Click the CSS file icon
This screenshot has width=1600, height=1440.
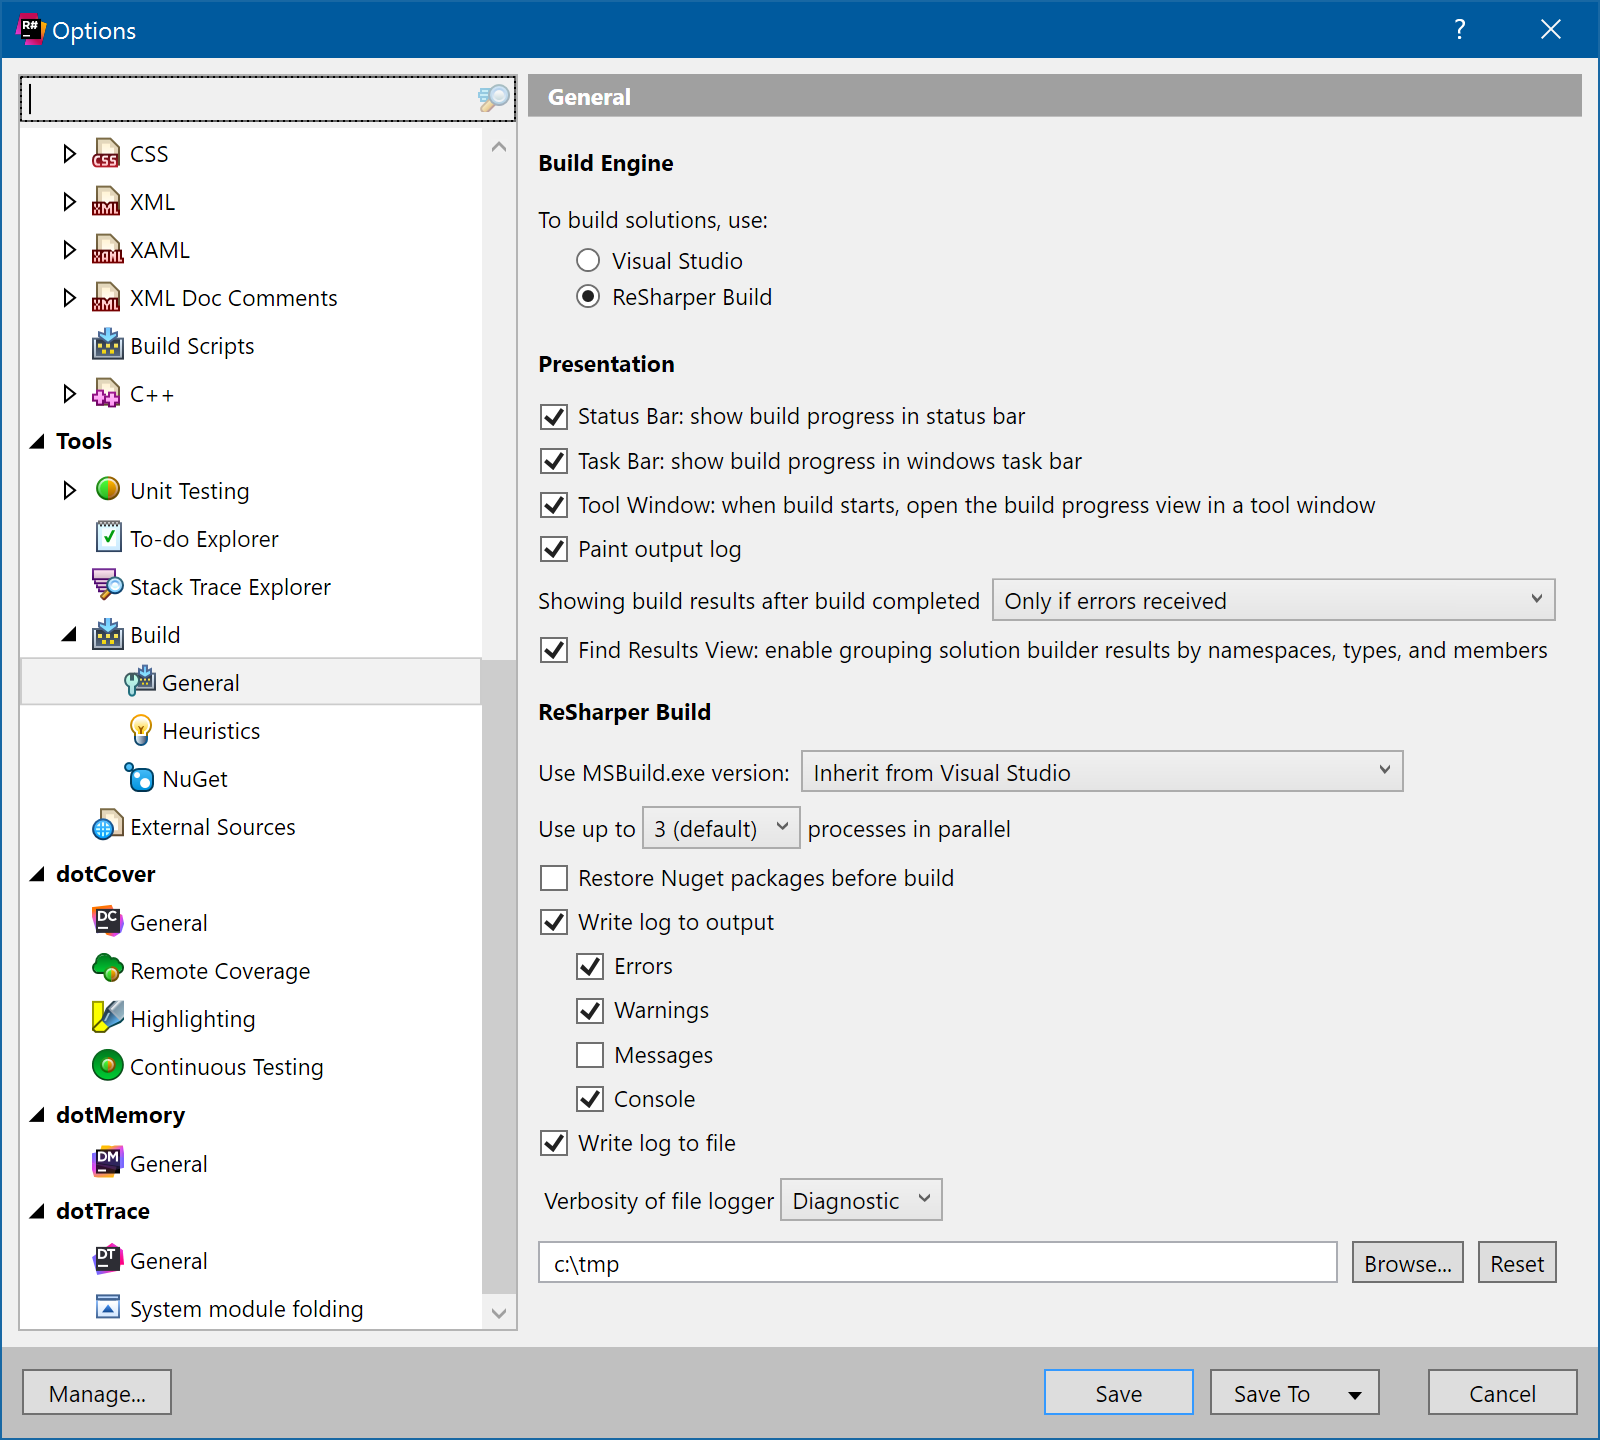point(107,153)
